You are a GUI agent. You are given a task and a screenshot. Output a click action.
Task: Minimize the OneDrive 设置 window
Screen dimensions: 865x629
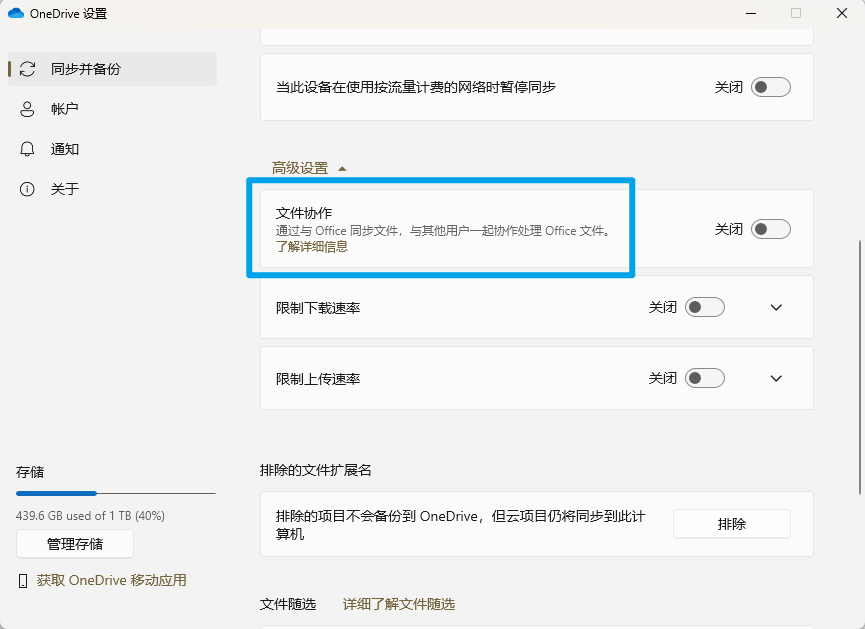[749, 14]
